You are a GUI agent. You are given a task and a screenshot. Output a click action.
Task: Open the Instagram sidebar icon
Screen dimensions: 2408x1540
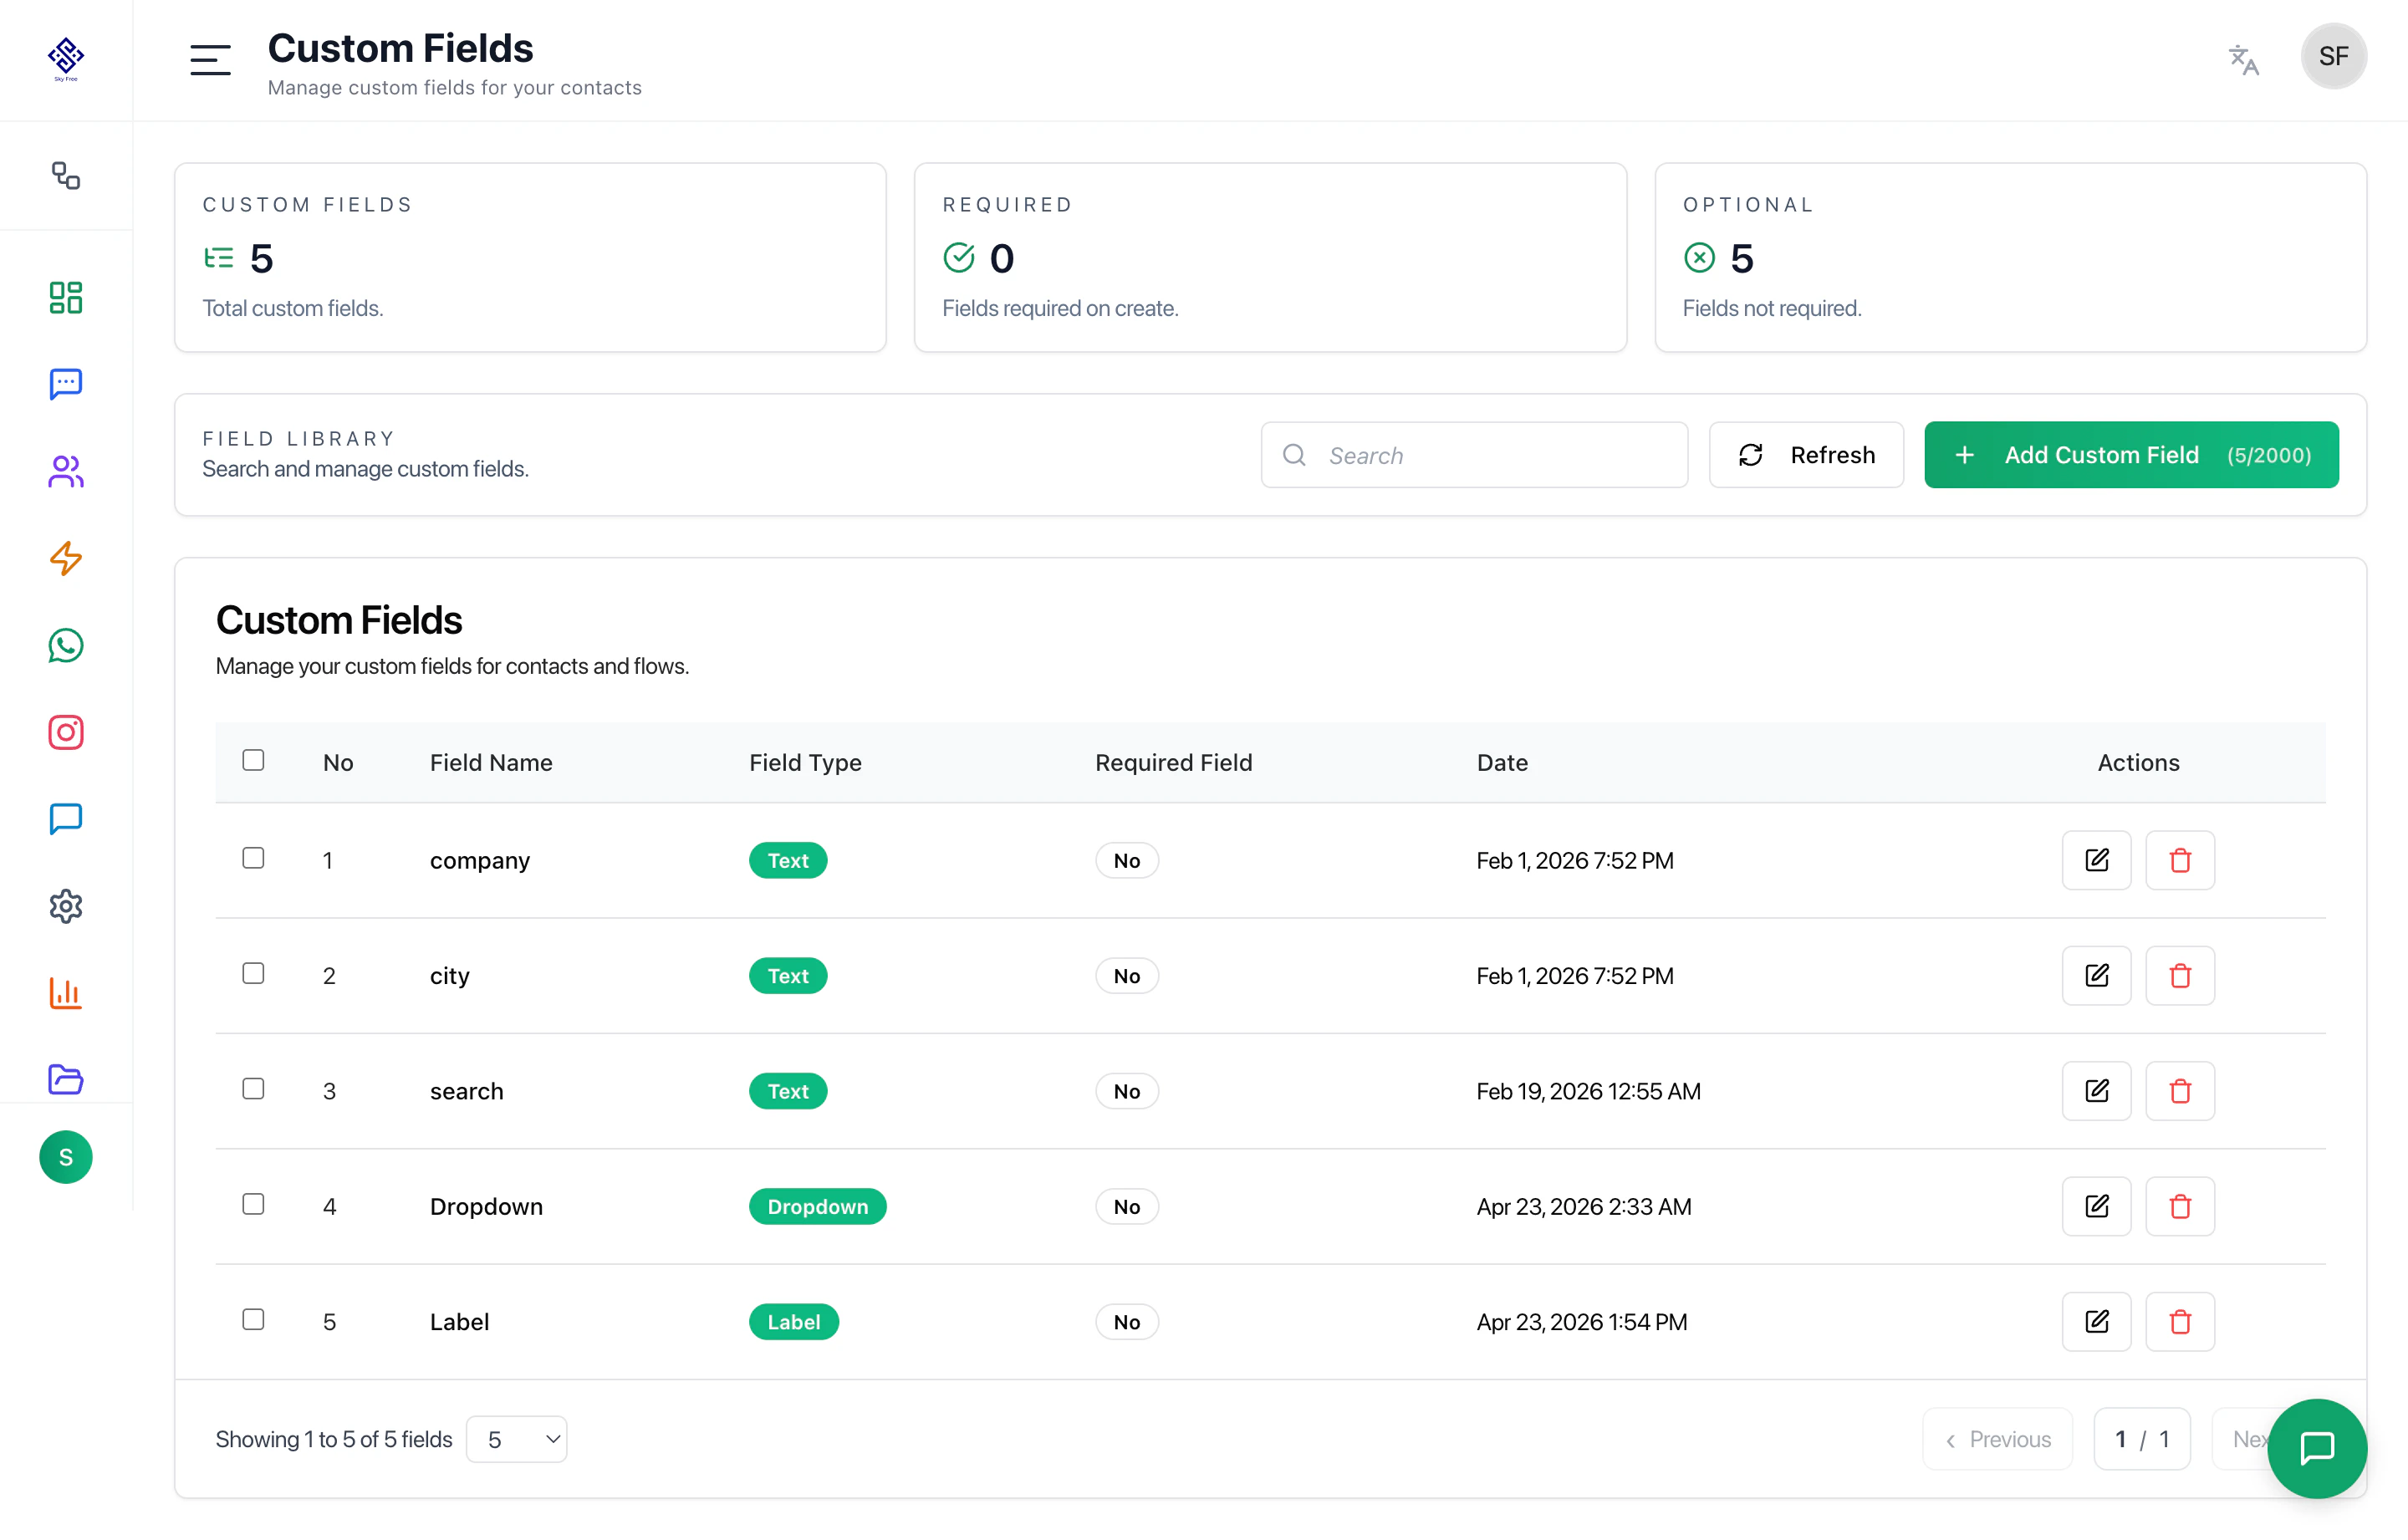point(66,732)
